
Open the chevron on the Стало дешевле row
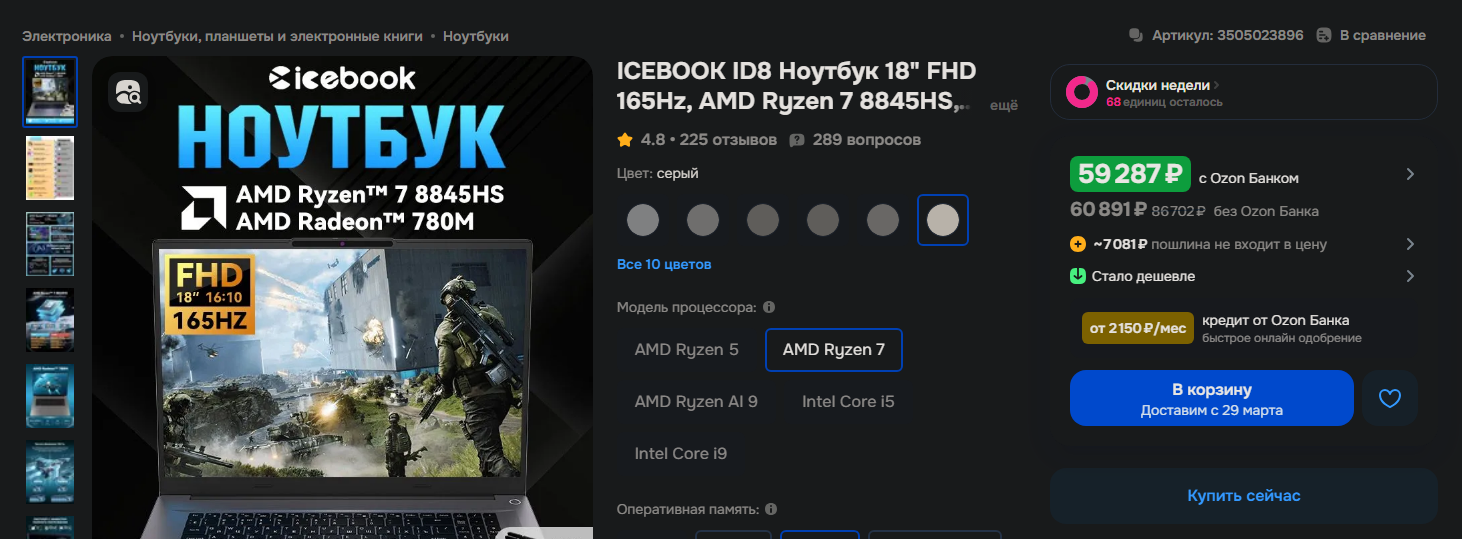click(x=1410, y=276)
